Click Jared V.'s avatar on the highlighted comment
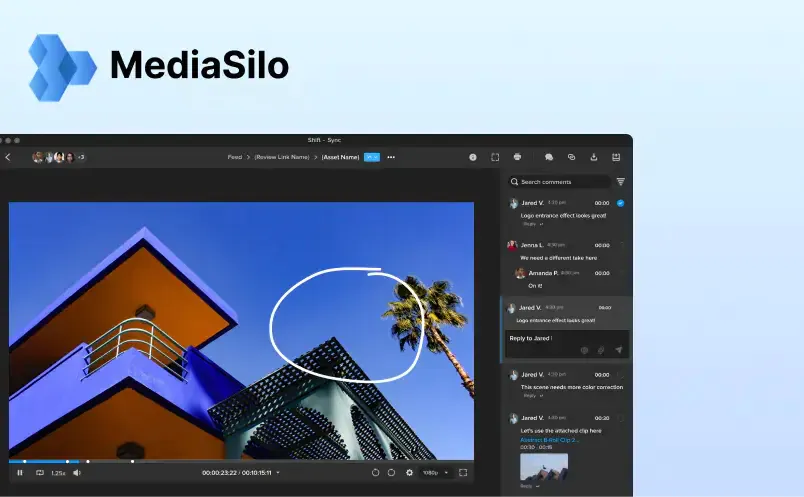 pos(511,308)
